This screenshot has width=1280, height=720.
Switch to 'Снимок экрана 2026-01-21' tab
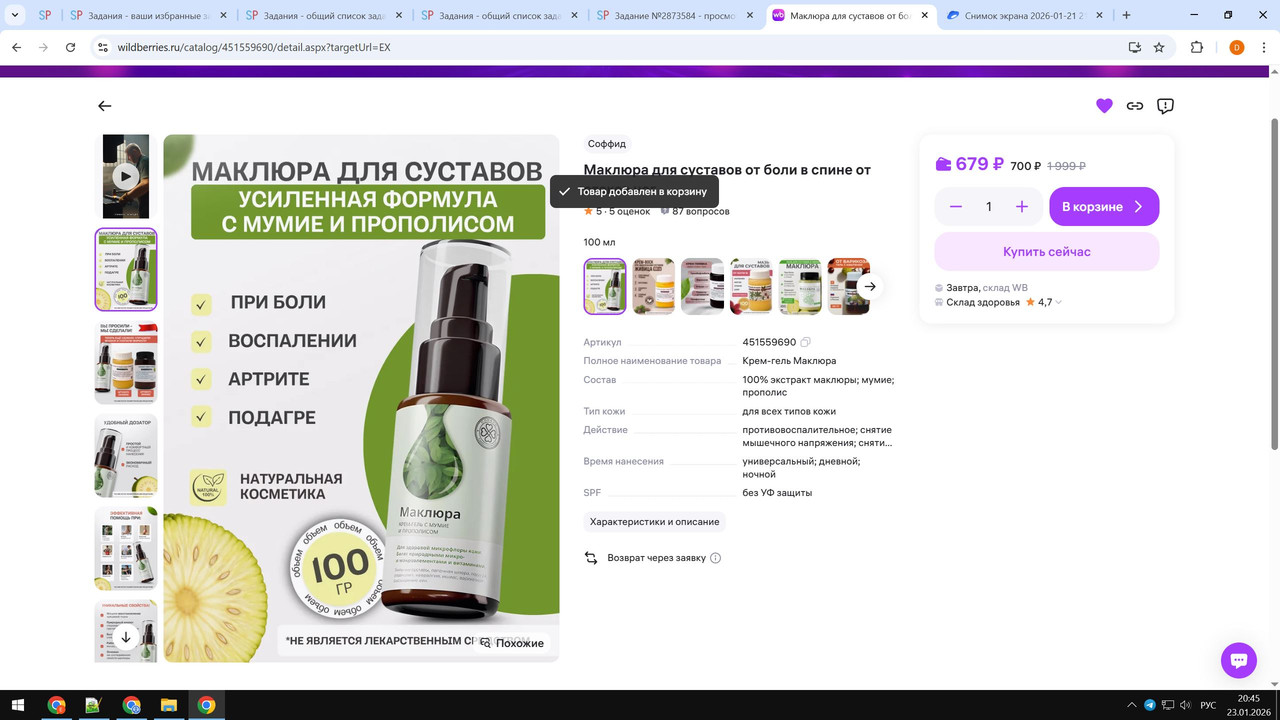click(1024, 15)
